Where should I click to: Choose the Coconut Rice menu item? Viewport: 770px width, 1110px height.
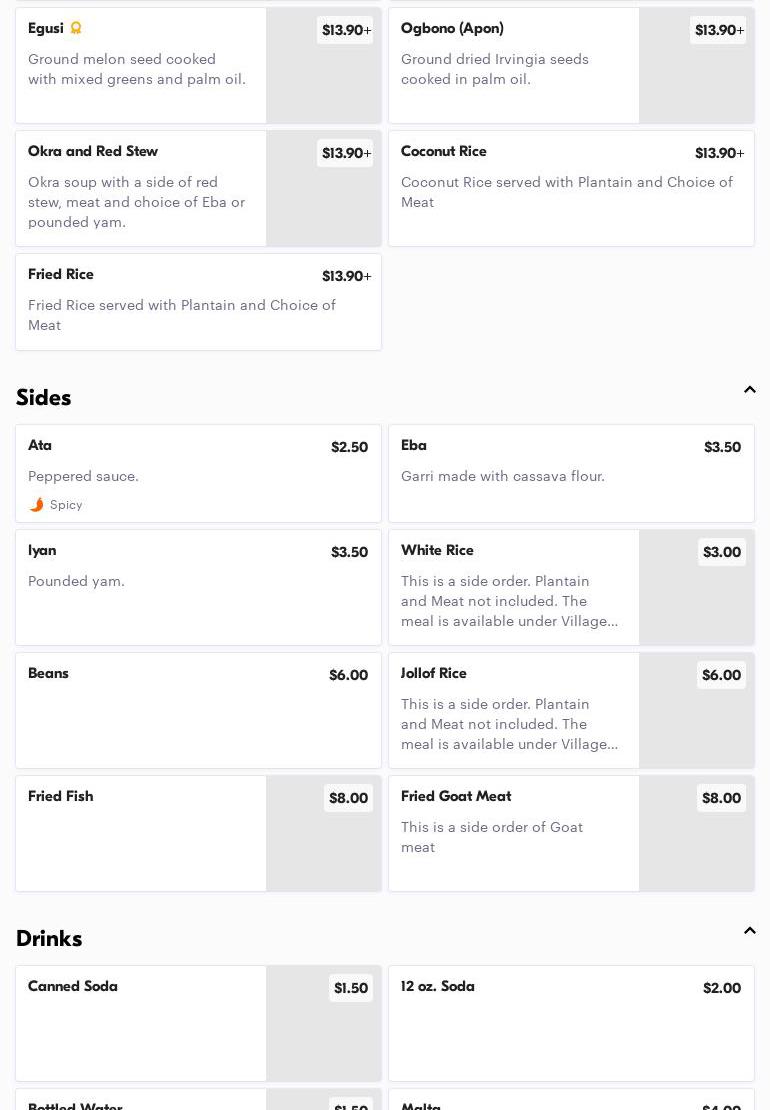click(x=570, y=188)
